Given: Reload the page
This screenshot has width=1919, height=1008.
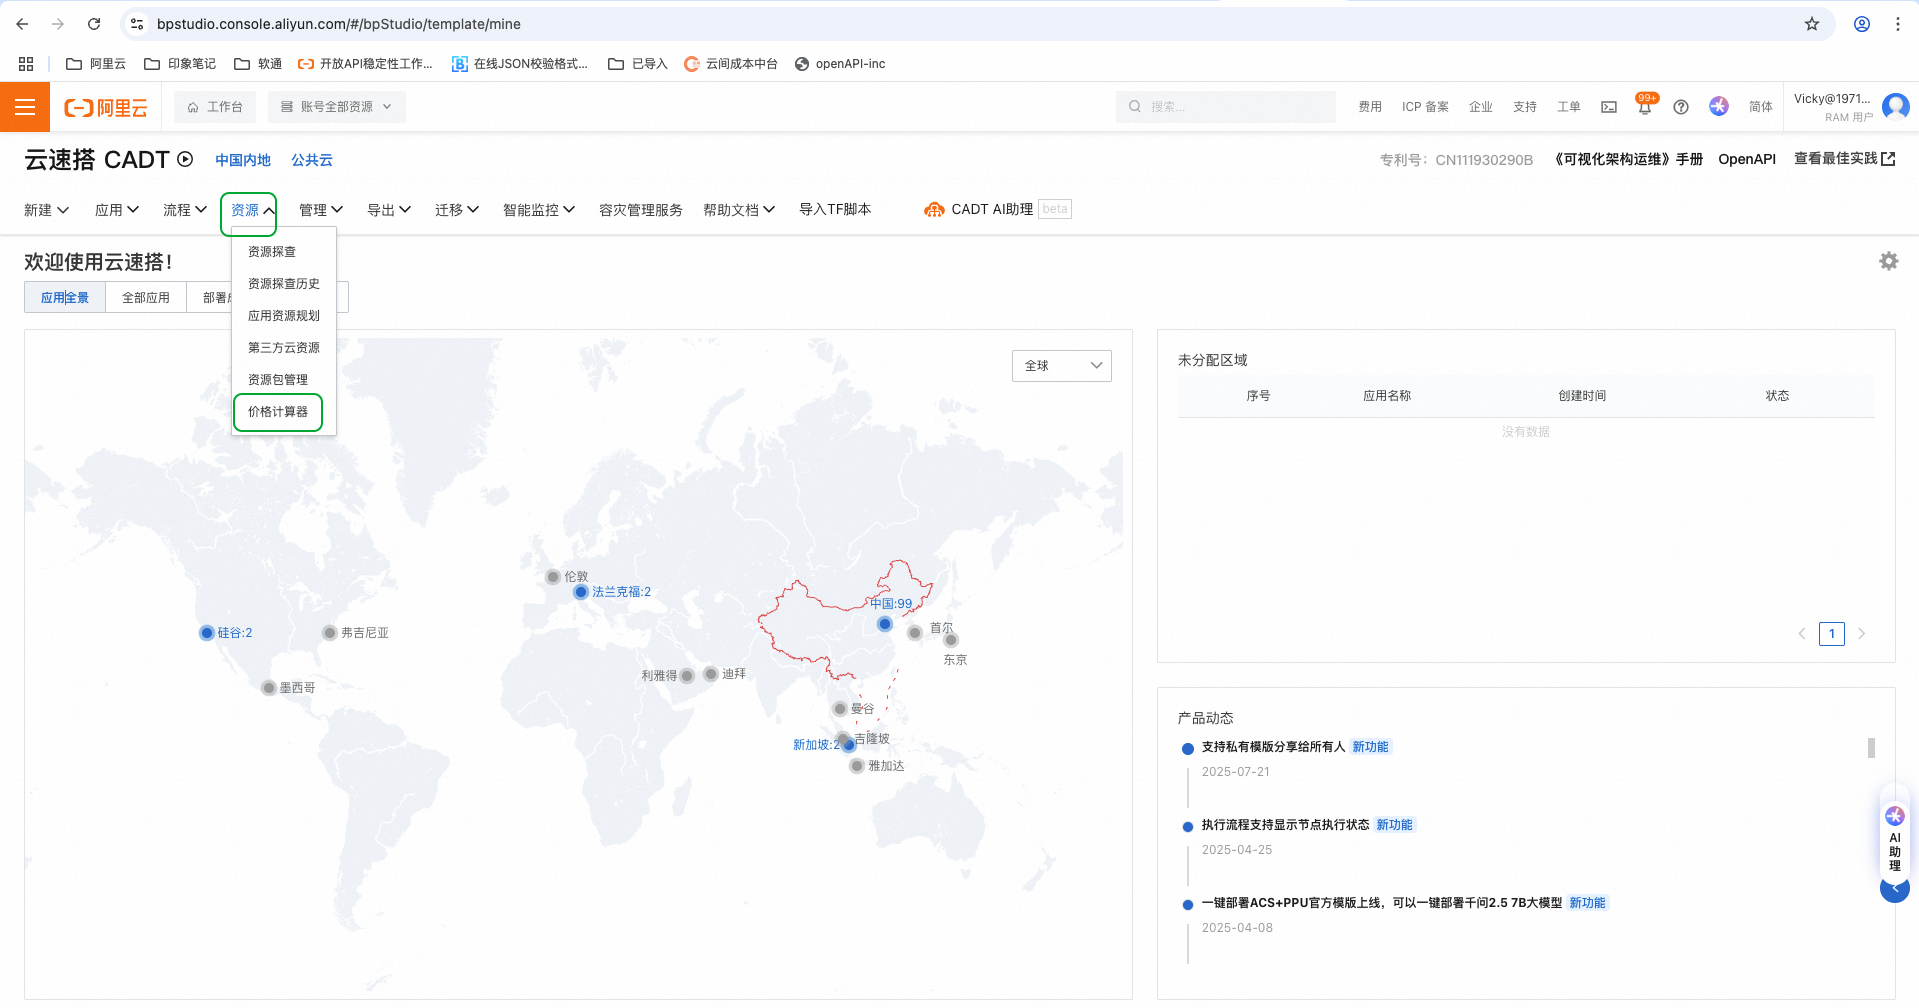Looking at the screenshot, I should 94,24.
